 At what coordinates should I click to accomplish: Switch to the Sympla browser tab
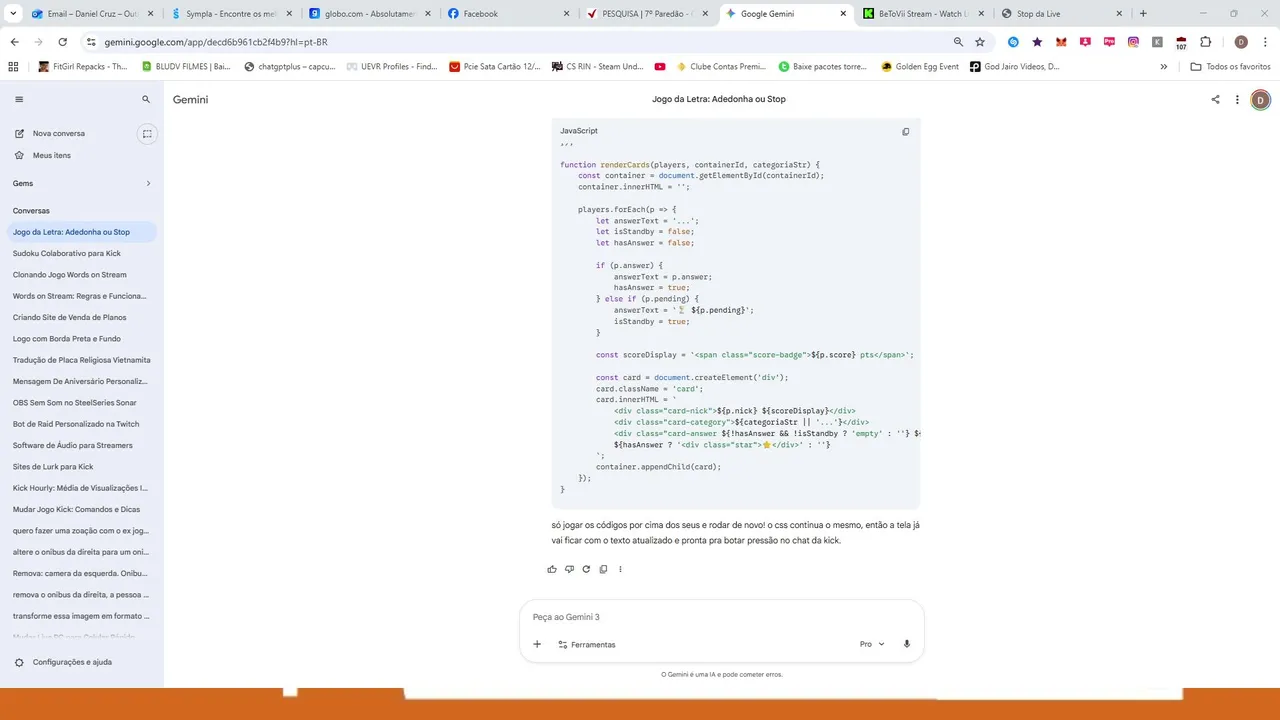tap(230, 14)
